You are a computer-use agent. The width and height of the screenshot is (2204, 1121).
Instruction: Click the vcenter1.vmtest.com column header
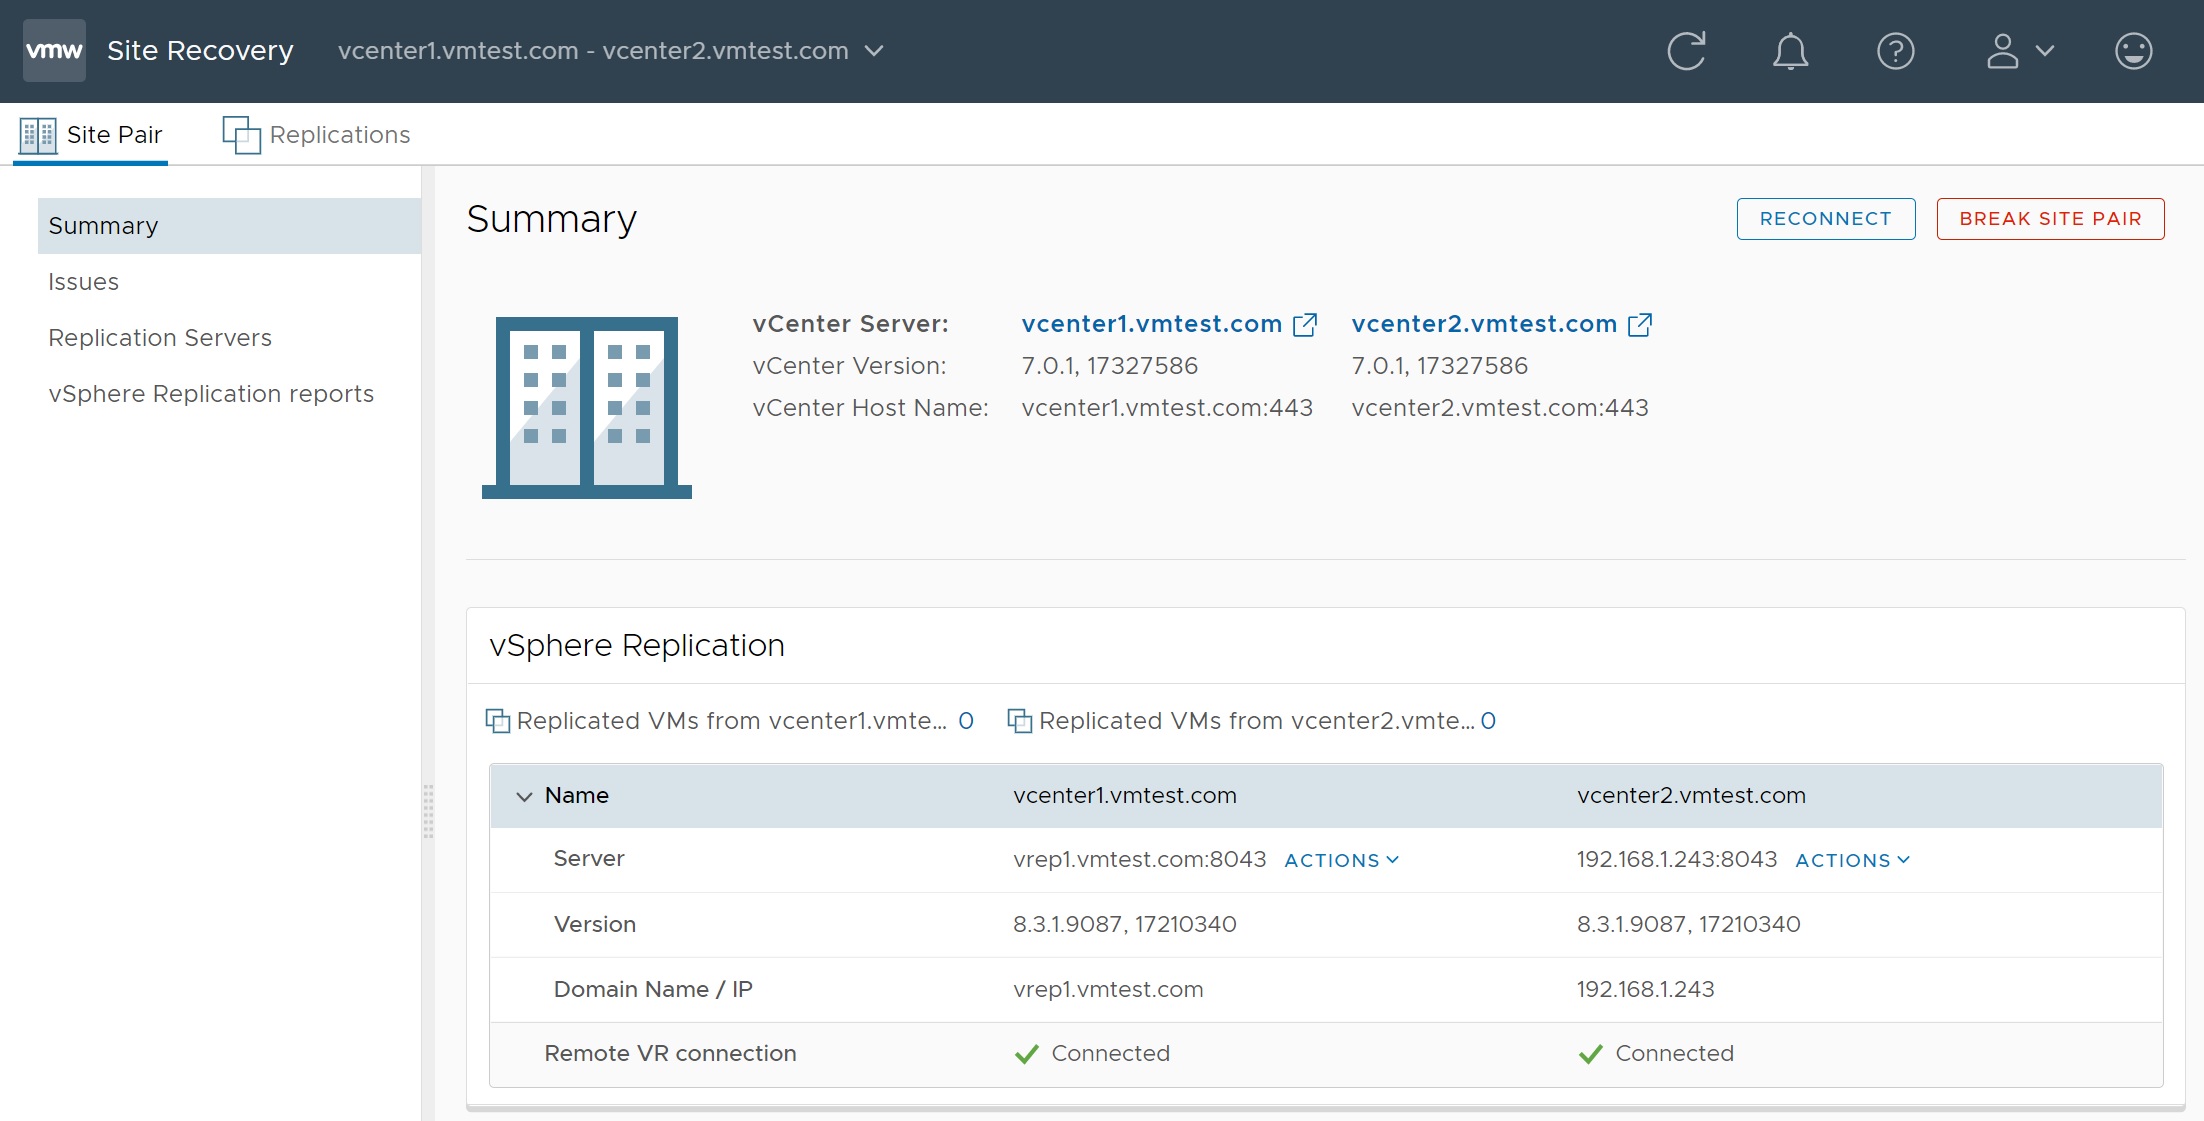(1125, 796)
